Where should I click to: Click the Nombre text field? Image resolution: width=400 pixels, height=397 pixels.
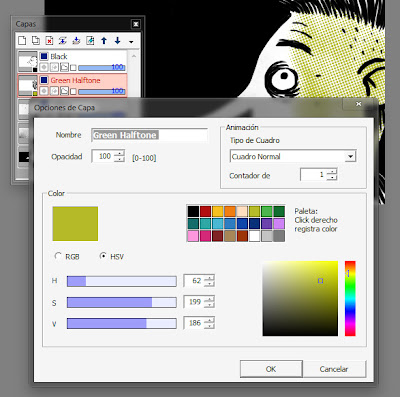pyautogui.click(x=149, y=135)
